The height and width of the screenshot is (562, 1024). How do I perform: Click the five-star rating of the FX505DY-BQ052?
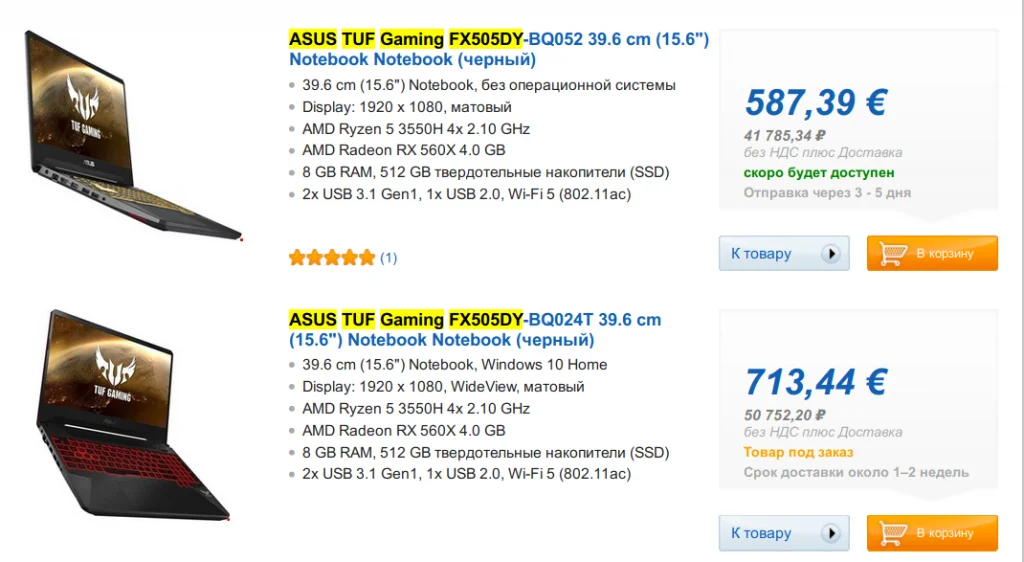[331, 258]
